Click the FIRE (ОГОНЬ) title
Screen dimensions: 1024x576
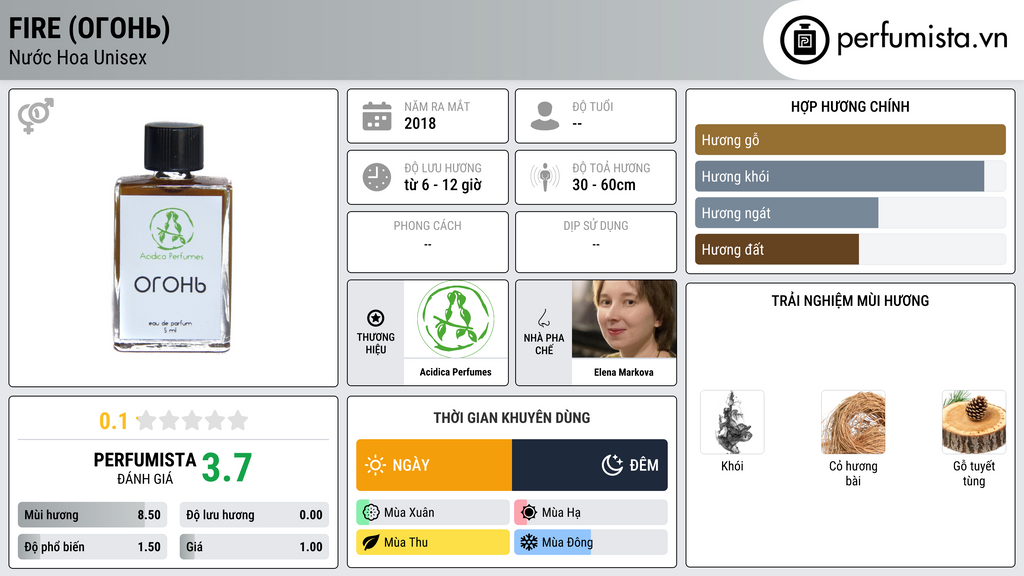89,29
